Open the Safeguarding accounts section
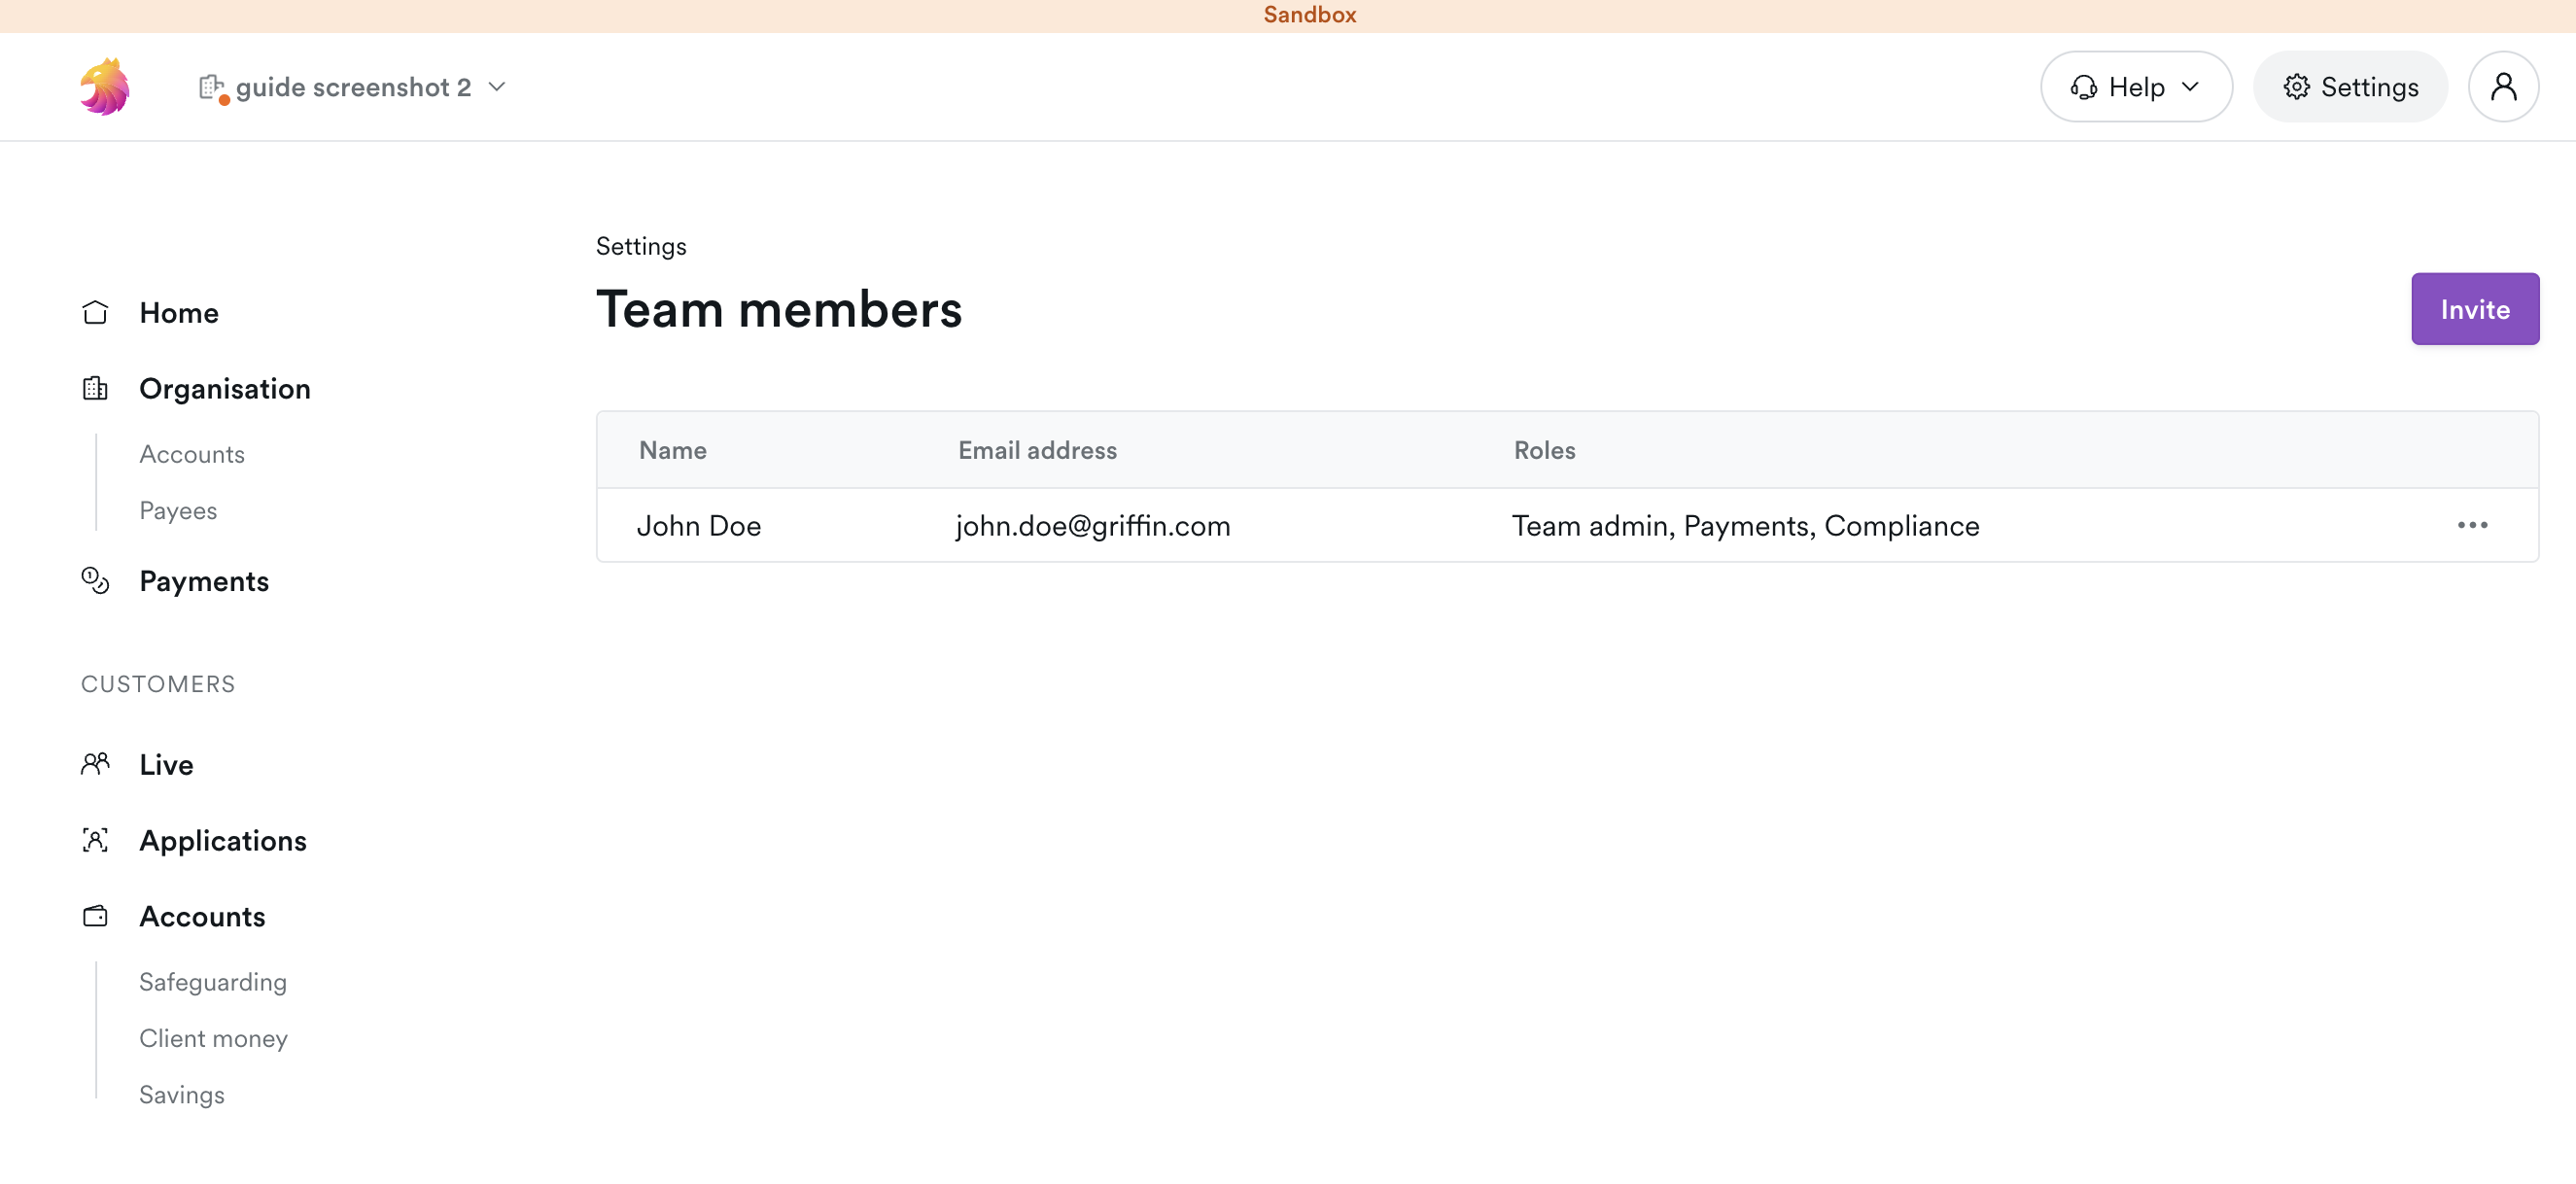The image size is (2576, 1184). (x=212, y=981)
